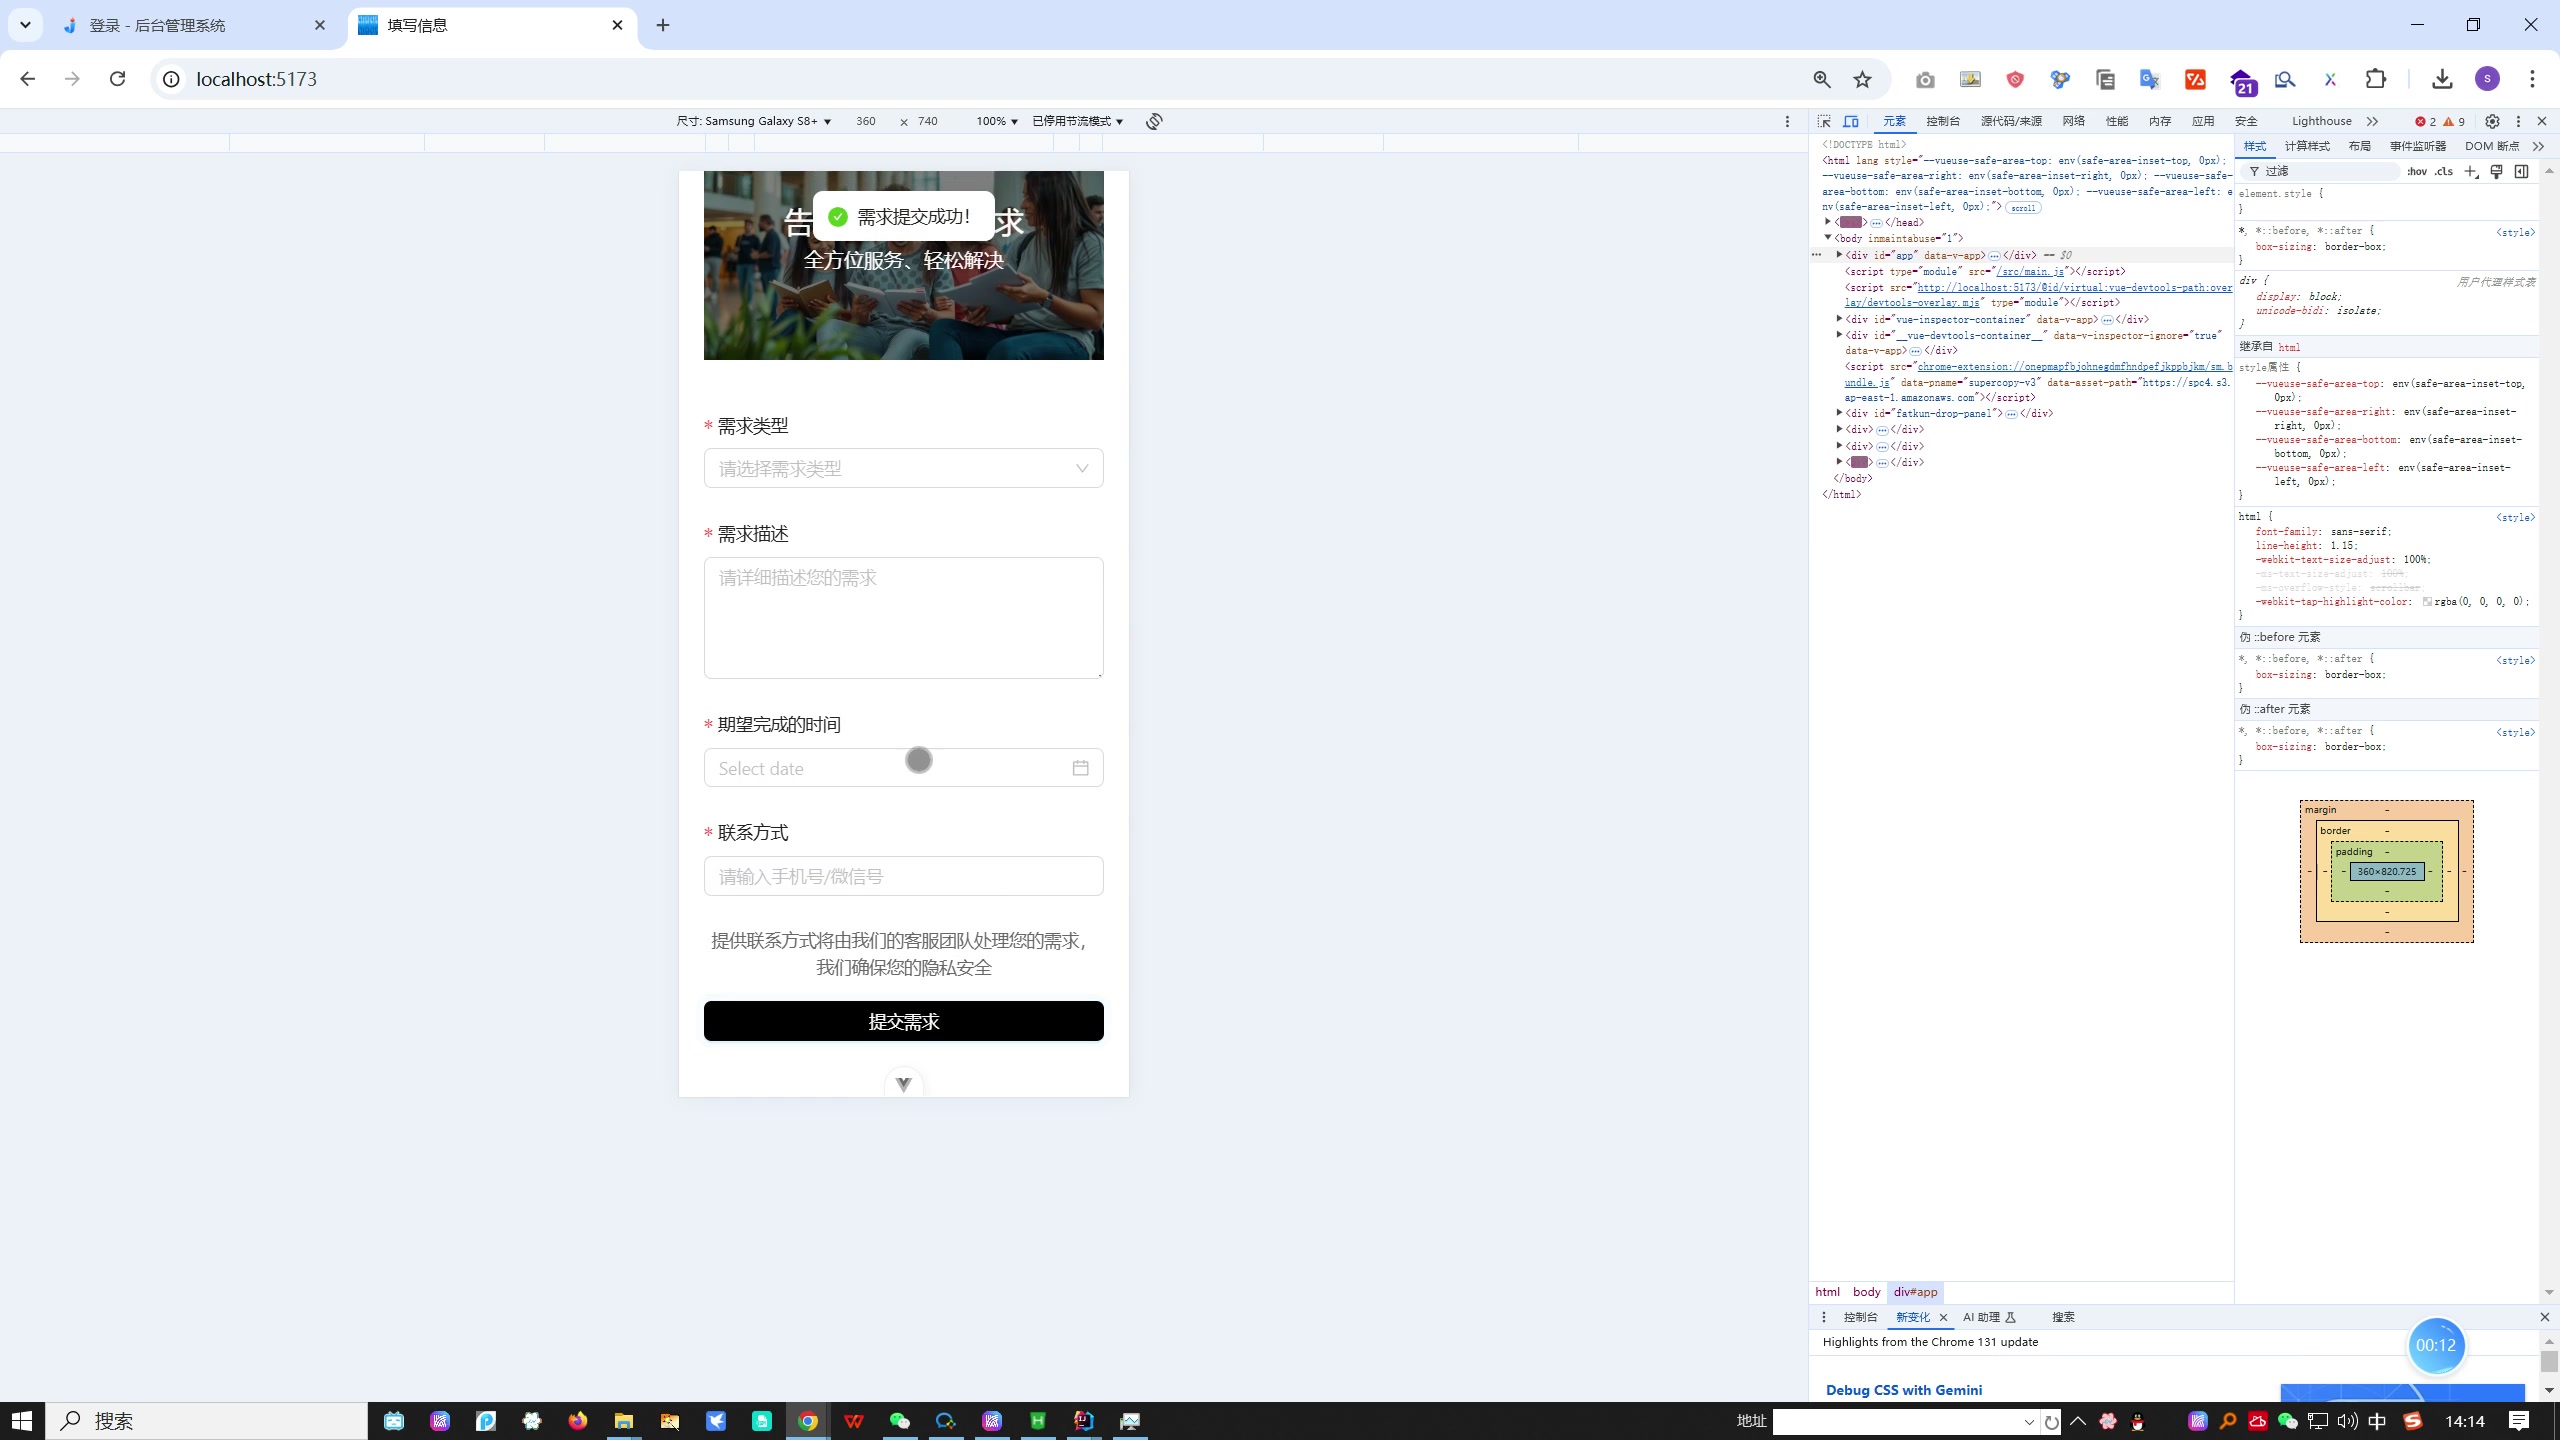Open Debug CSS with Gemini link
The height and width of the screenshot is (1440, 2560).
click(x=1904, y=1390)
